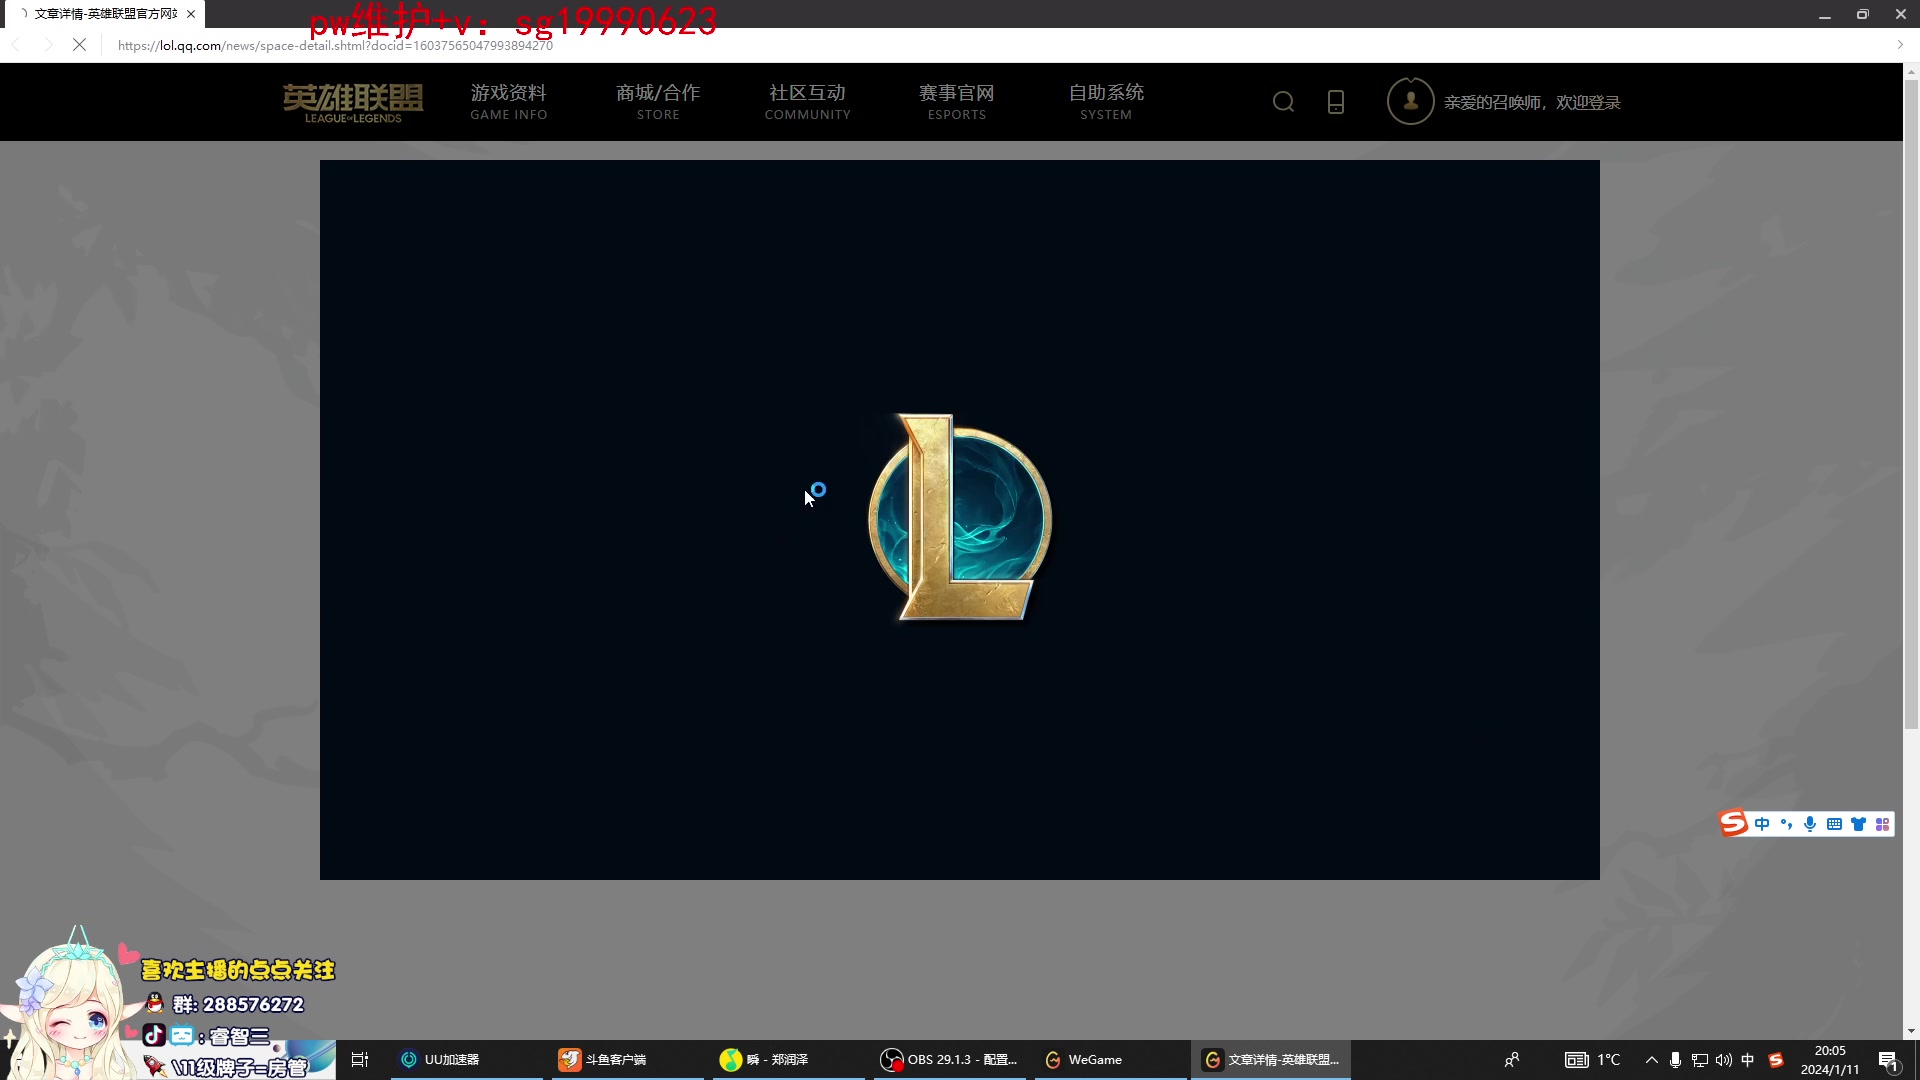Expand the hidden system tray icons chevron
Viewport: 1920px width, 1080px height.
[x=1651, y=1059]
